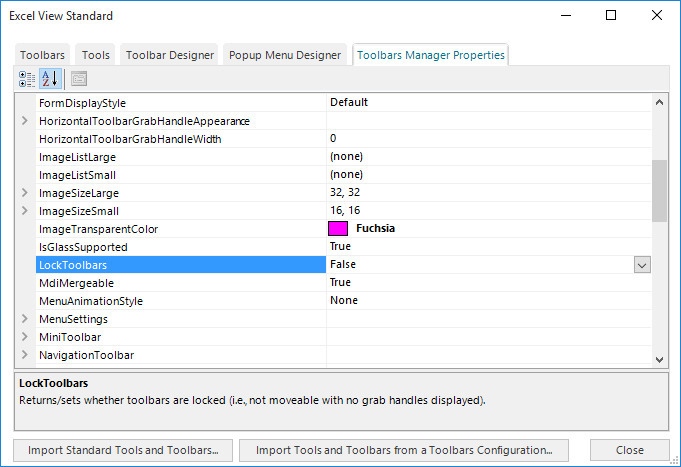This screenshot has width=681, height=467.
Task: Click the Property Pages toolbar icon
Action: point(79,79)
